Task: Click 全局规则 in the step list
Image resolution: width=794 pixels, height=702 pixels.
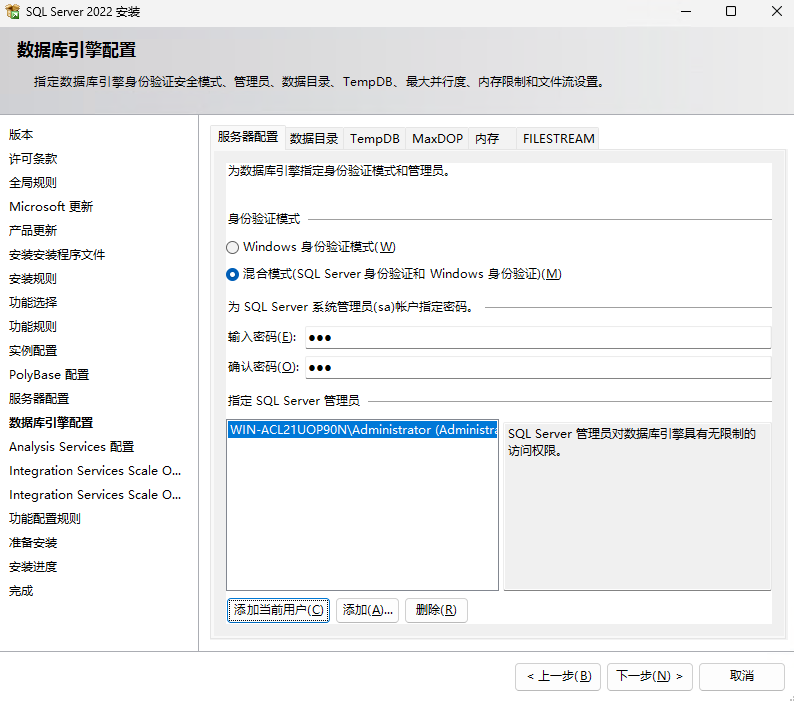Action: tap(33, 183)
